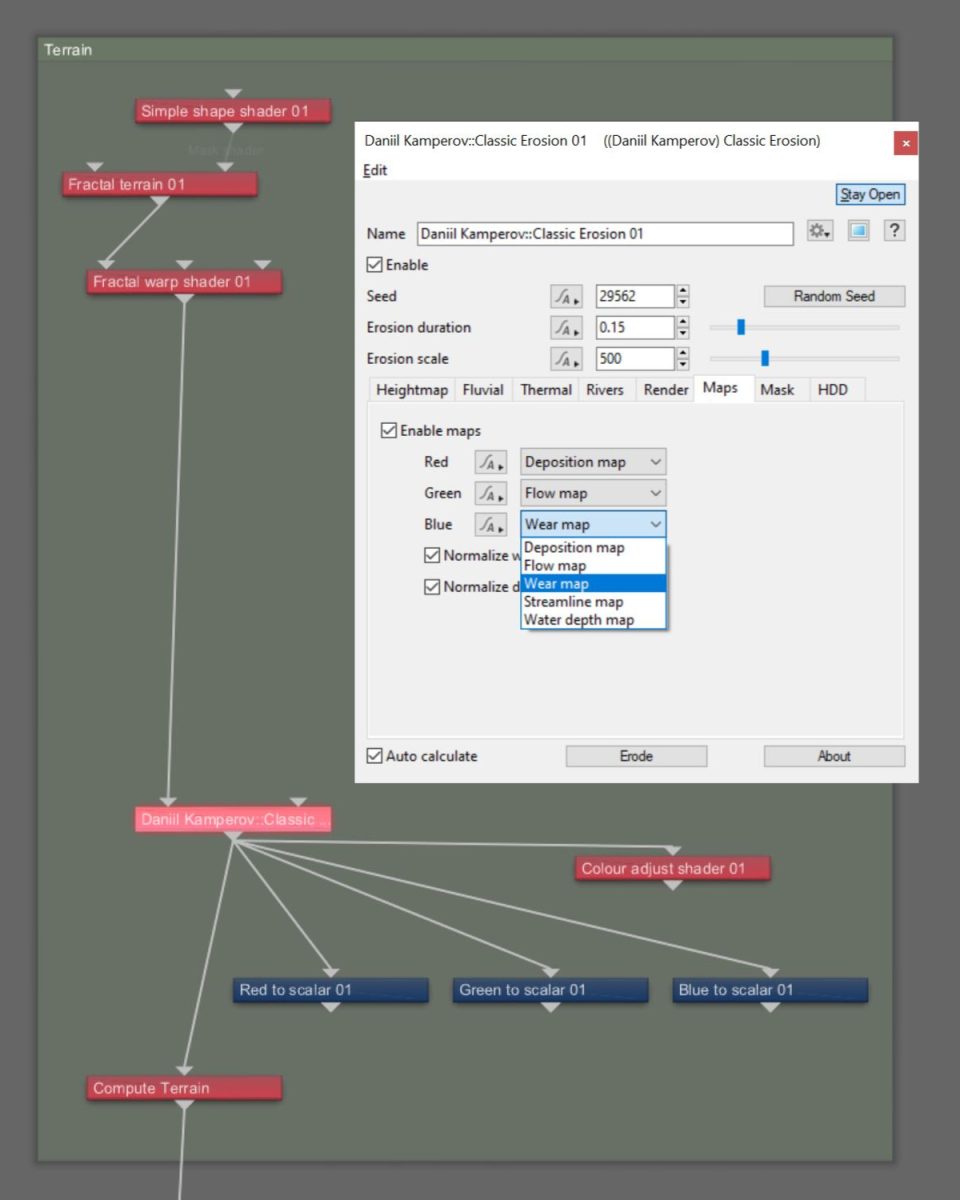This screenshot has width=960, height=1200.
Task: Open the question mark help button
Action: pos(895,232)
